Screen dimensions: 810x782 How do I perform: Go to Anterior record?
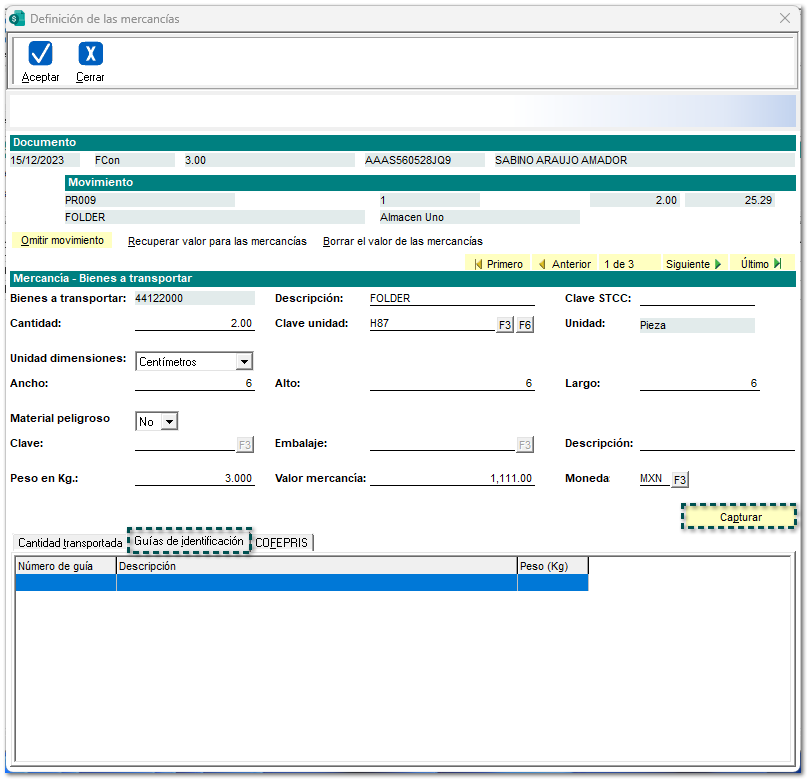pyautogui.click(x=564, y=264)
